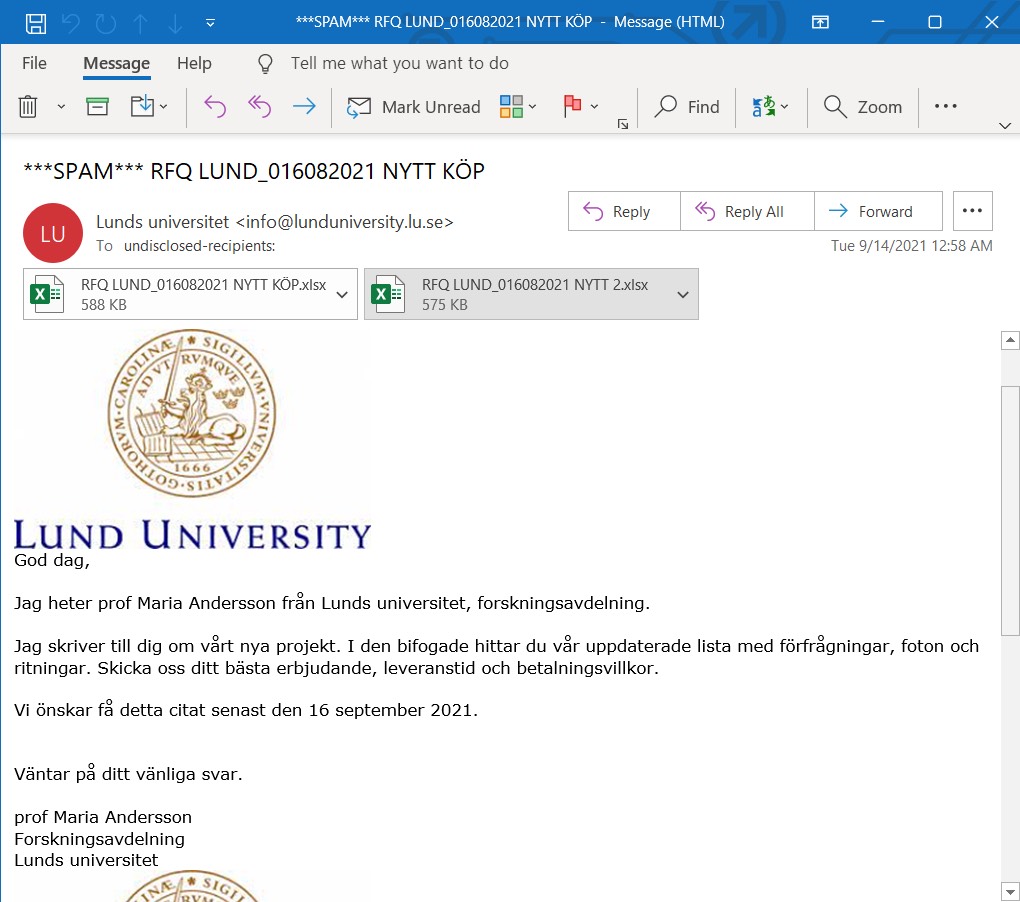Archive the message using the toolbar
Viewport: 1020px width, 902px height.
pos(97,107)
